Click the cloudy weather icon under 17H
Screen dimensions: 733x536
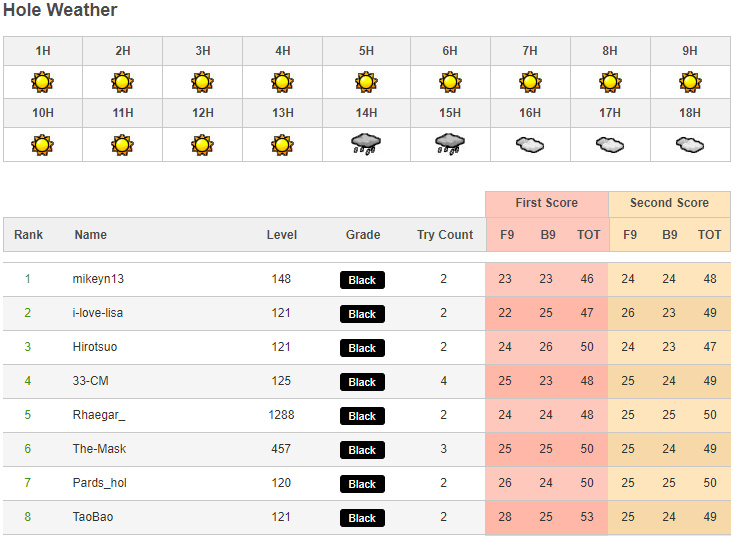pyautogui.click(x=609, y=144)
